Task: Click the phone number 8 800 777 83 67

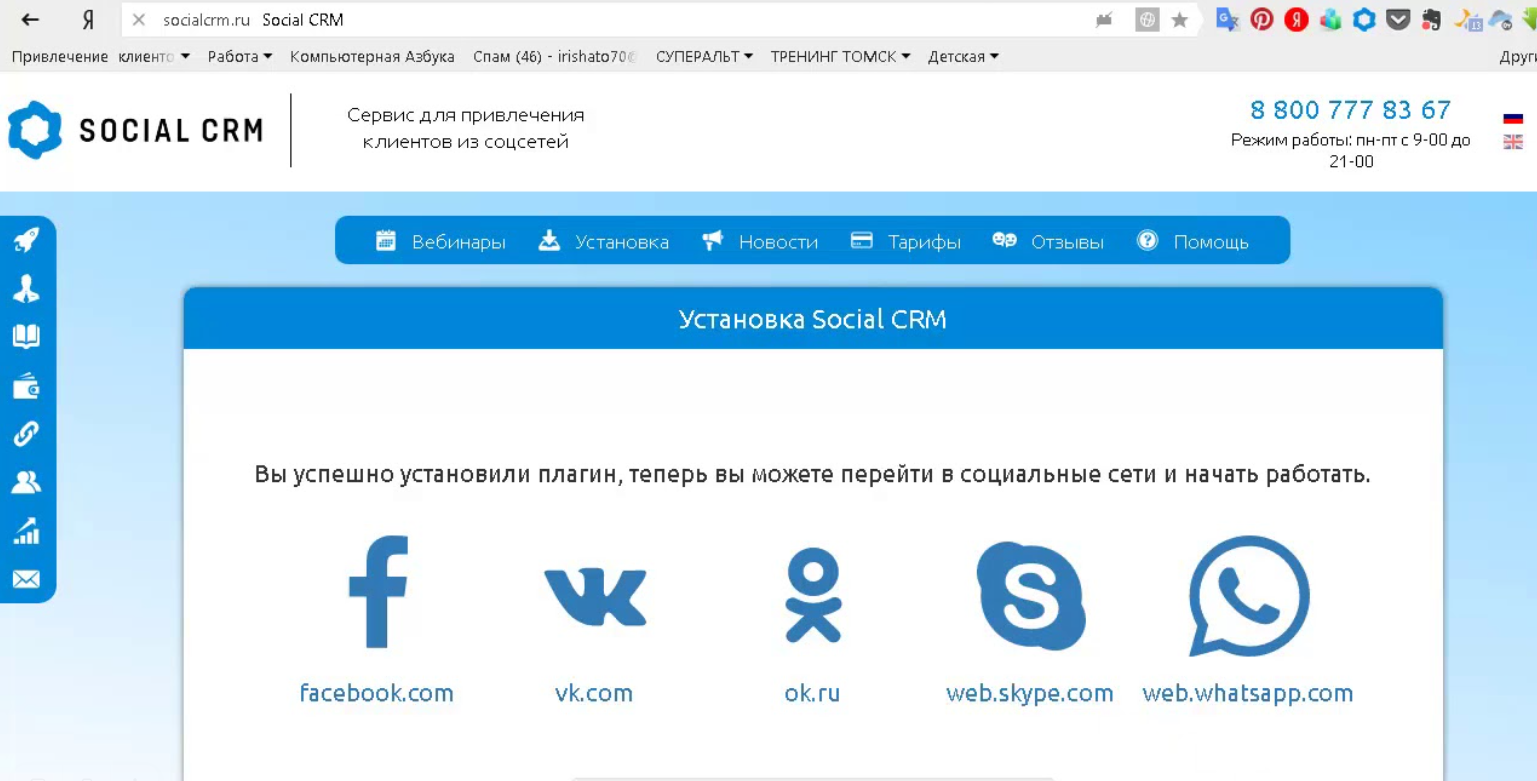Action: 1350,110
